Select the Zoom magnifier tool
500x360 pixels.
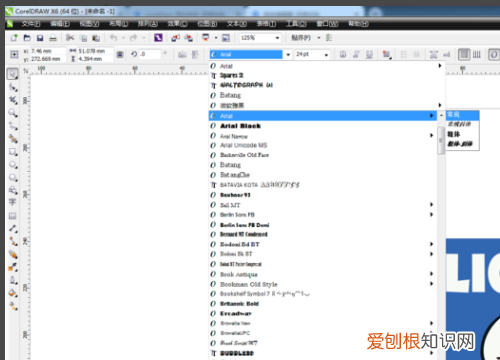13,113
